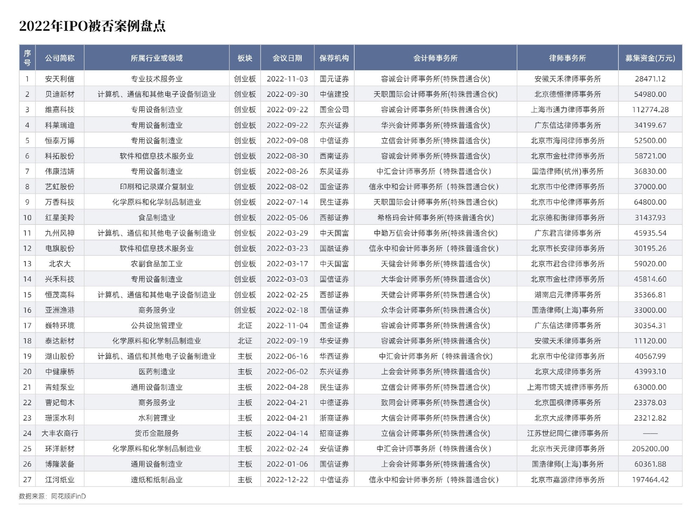Click the industry cell 食品制造业
This screenshot has width=700, height=514.
pyautogui.click(x=157, y=217)
